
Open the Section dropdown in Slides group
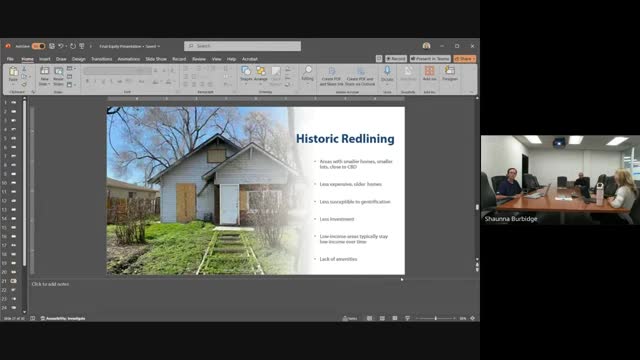point(71,84)
